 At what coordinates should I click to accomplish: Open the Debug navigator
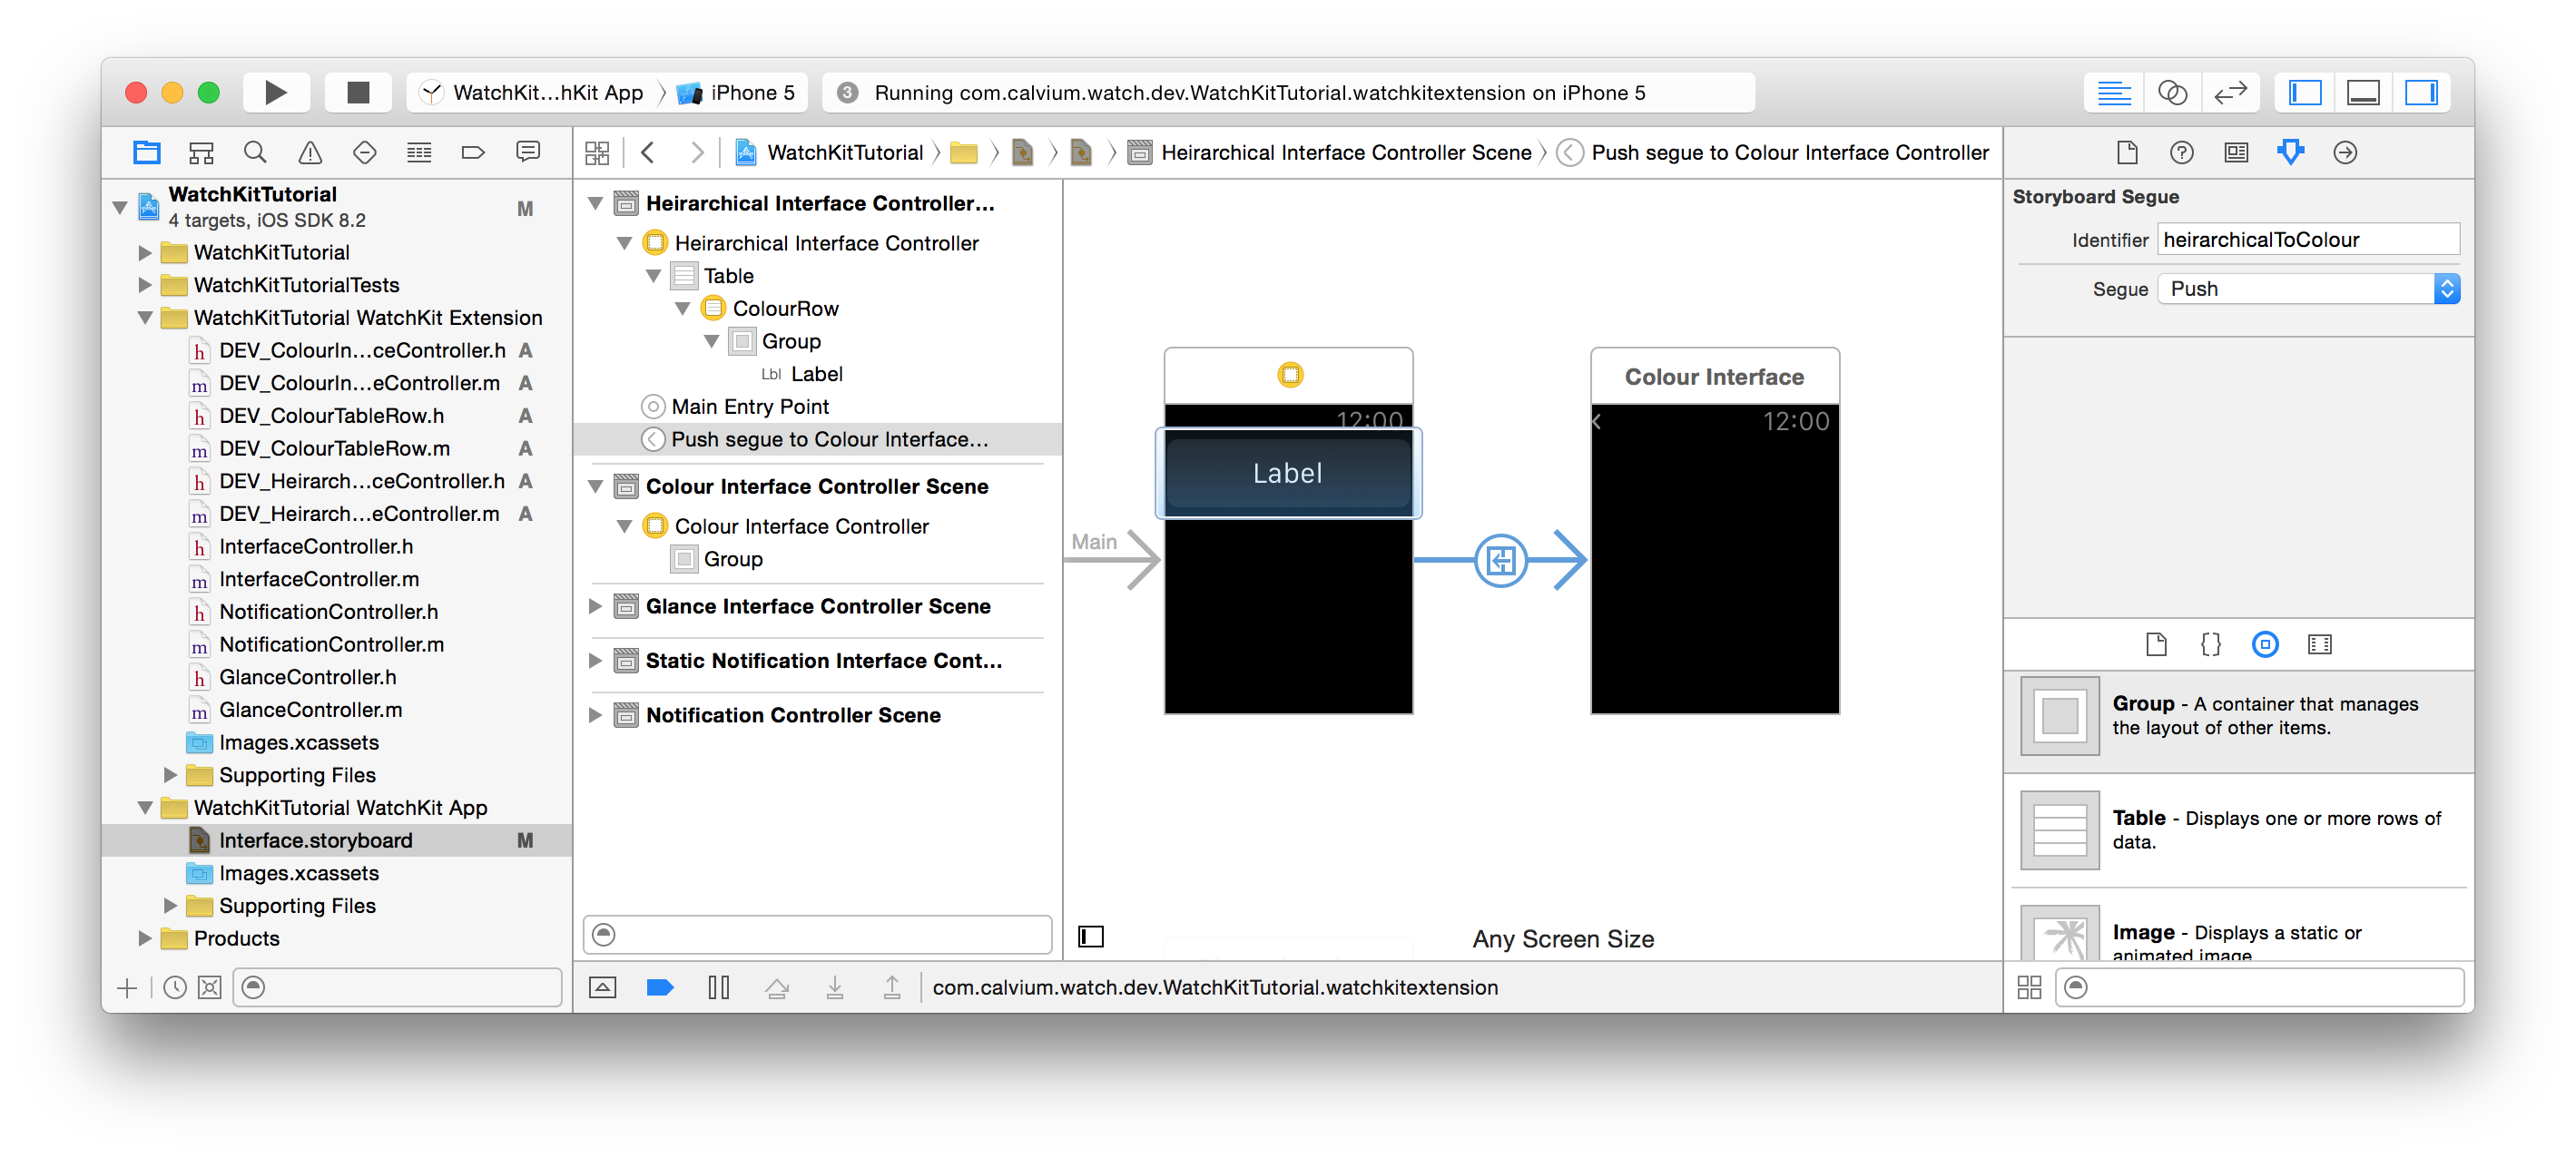pos(419,152)
